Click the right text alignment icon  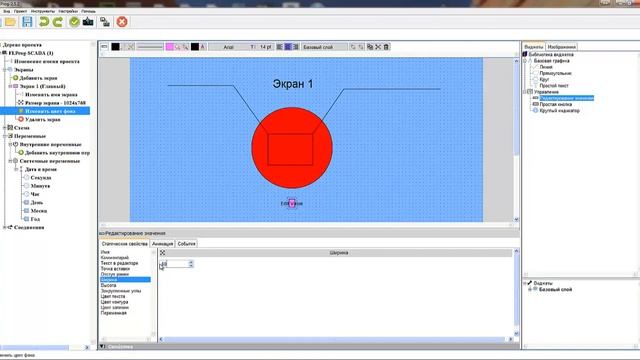(x=296, y=47)
